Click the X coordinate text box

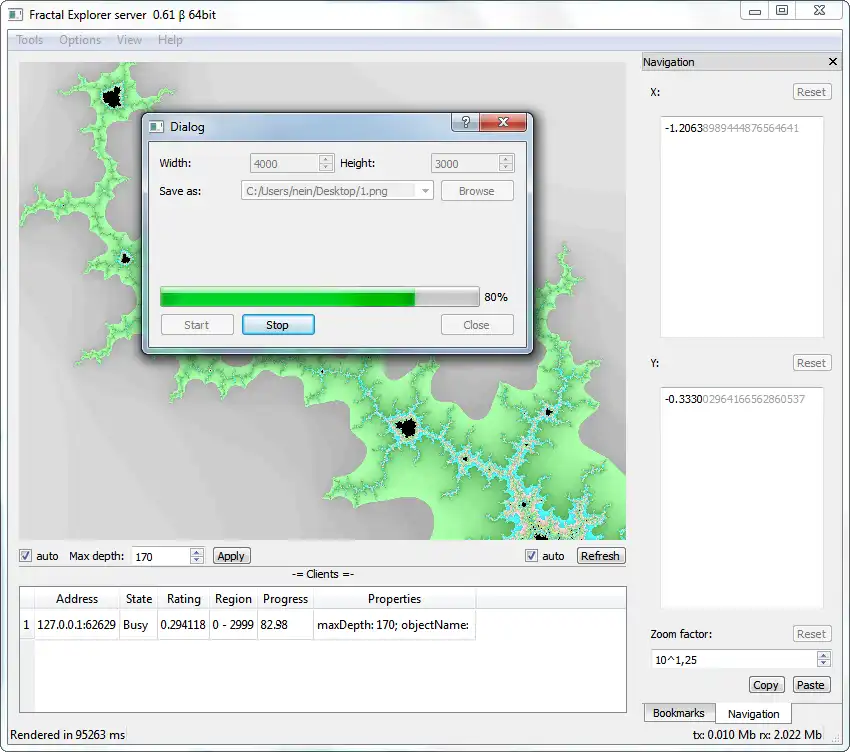[x=742, y=227]
